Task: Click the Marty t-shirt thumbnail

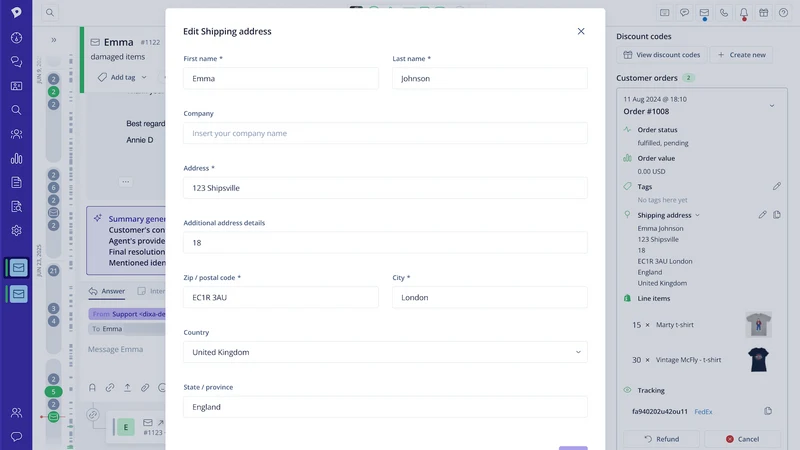Action: point(758,324)
